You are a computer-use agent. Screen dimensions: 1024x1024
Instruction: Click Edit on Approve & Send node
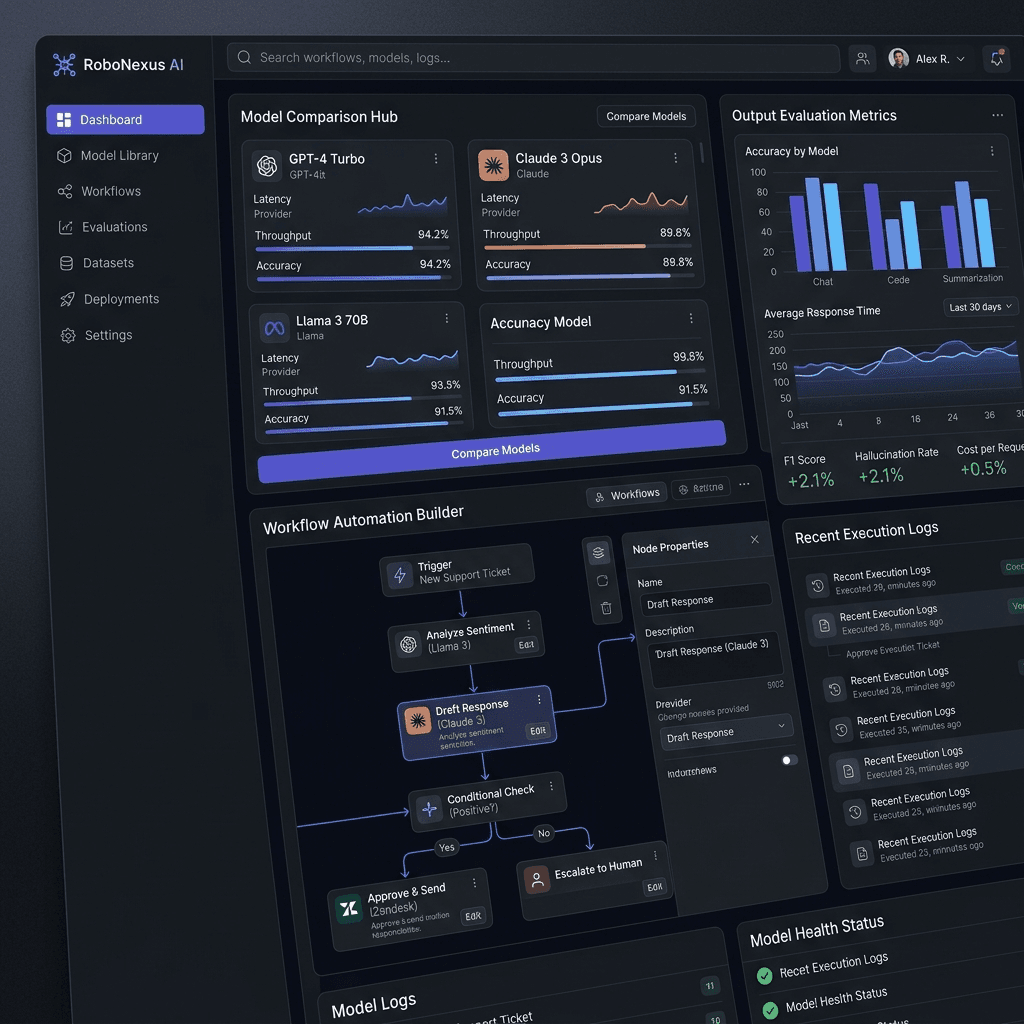tap(473, 916)
